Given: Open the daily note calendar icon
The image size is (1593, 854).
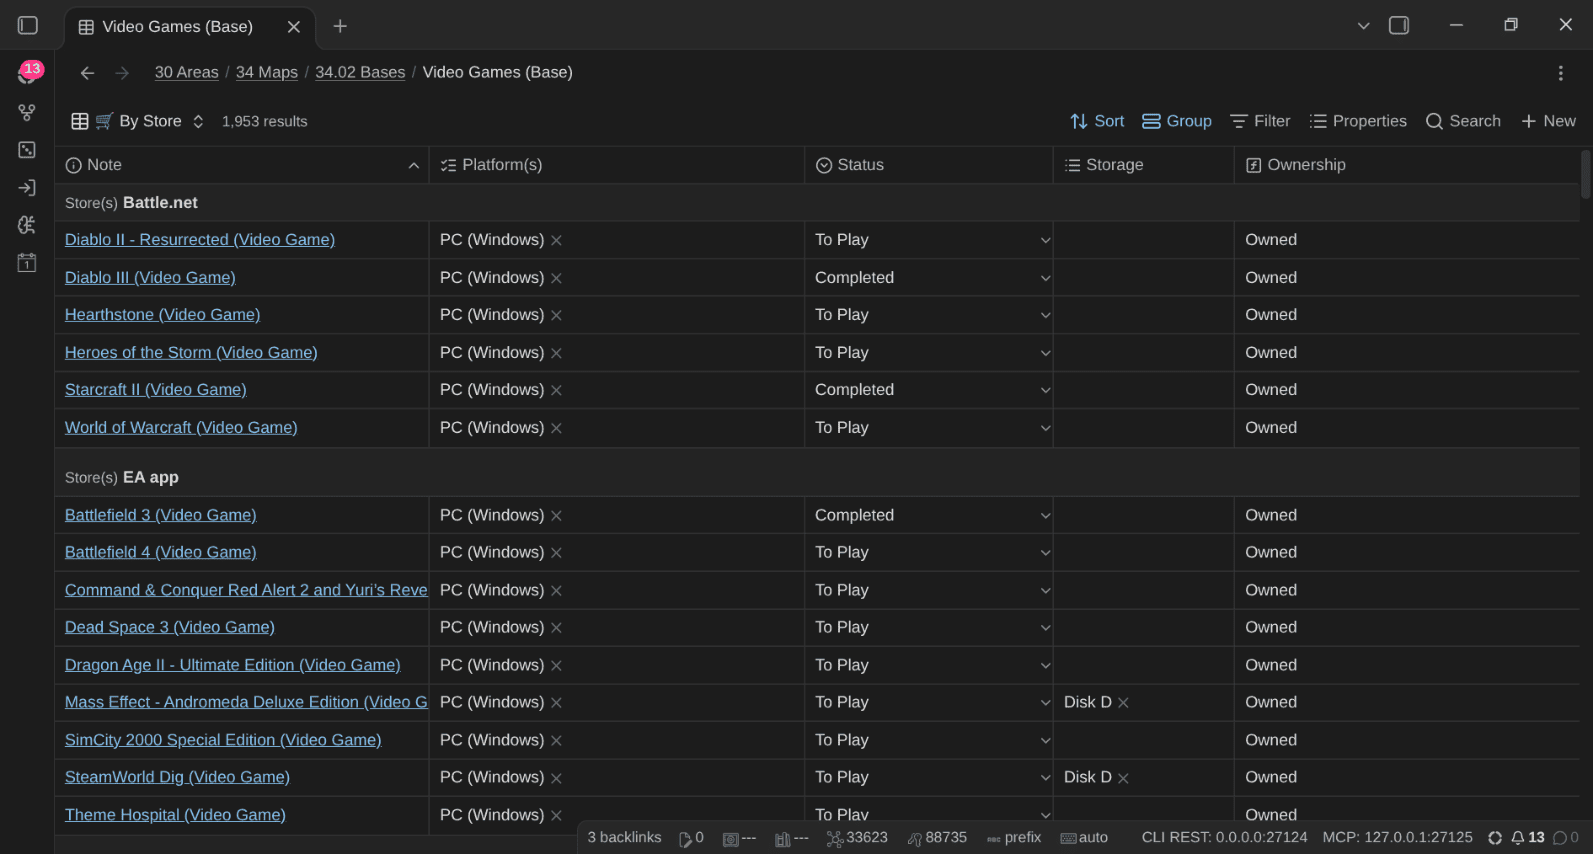Looking at the screenshot, I should (x=27, y=263).
